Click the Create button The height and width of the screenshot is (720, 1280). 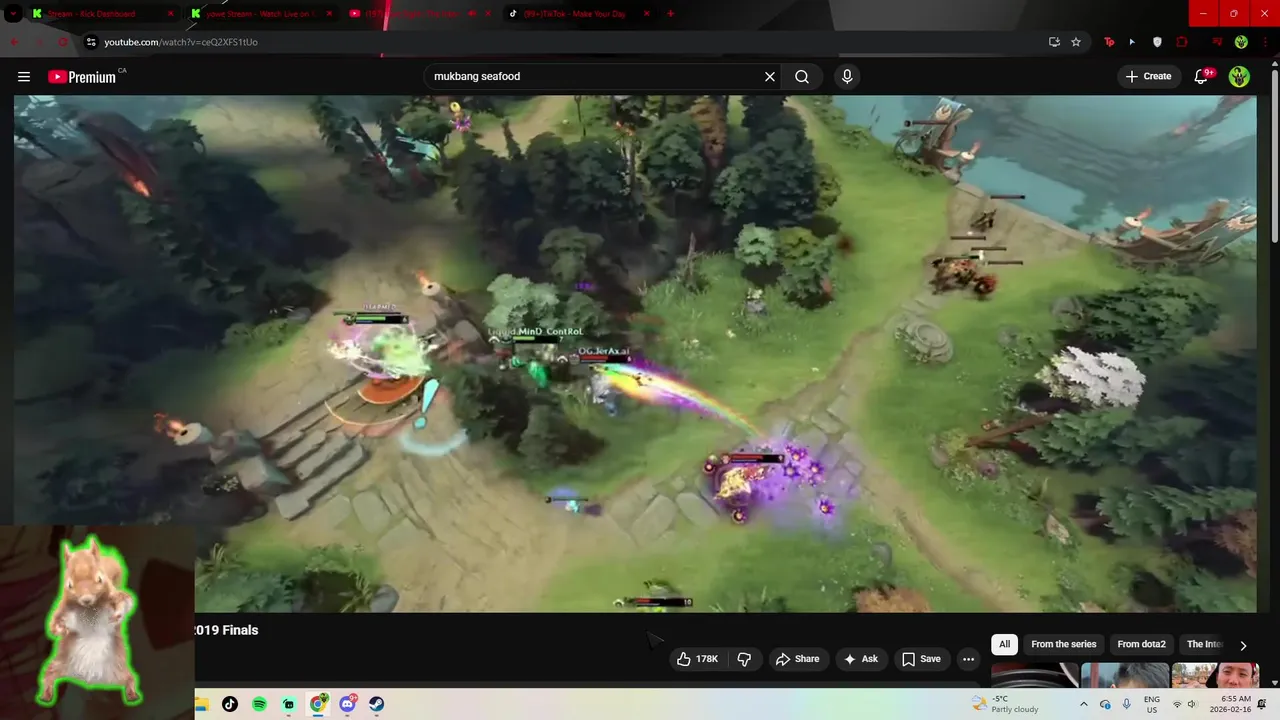1148,77
